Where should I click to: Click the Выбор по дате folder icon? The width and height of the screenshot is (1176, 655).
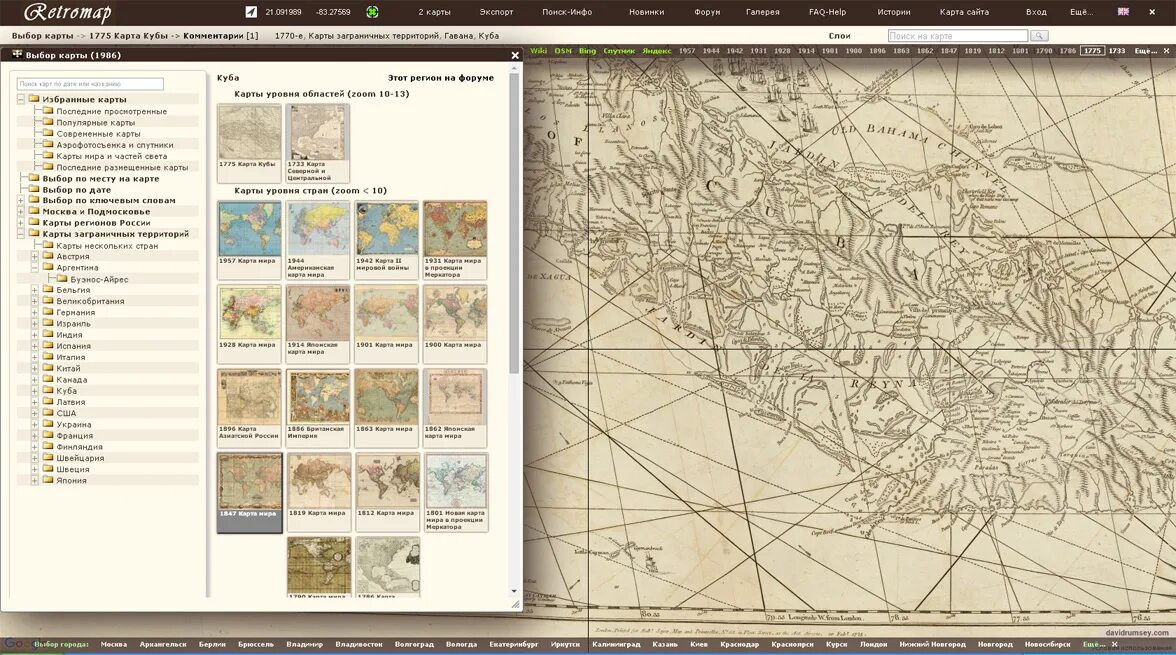[34, 190]
